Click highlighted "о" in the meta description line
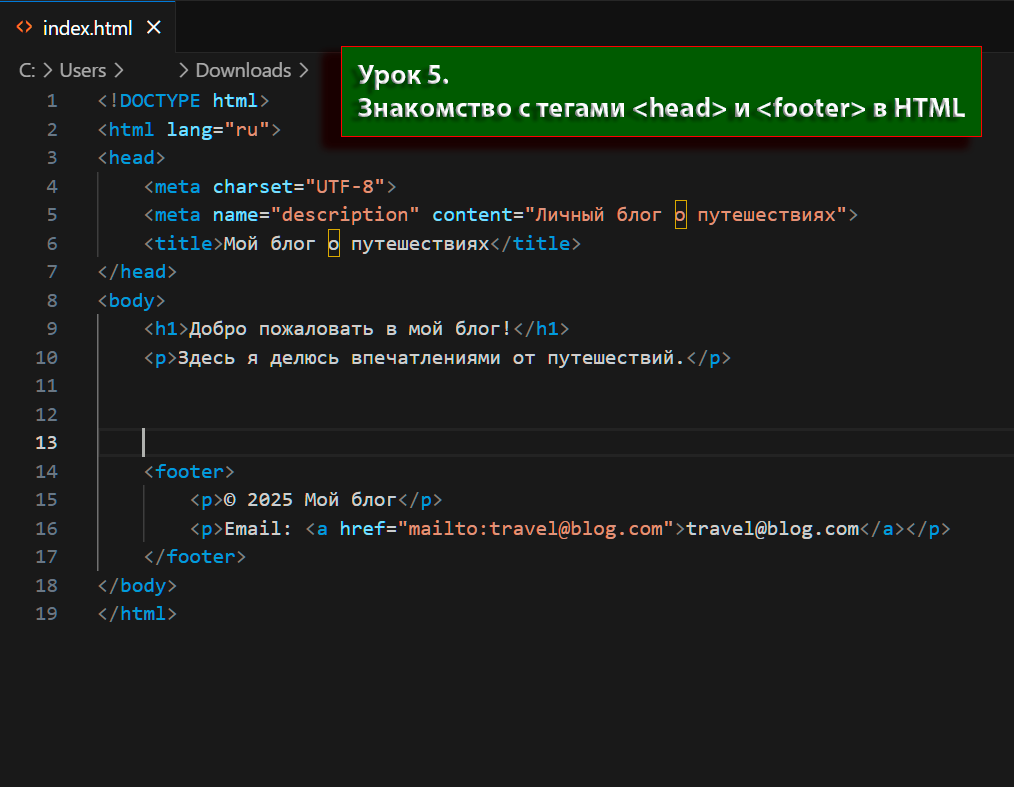 tap(681, 215)
